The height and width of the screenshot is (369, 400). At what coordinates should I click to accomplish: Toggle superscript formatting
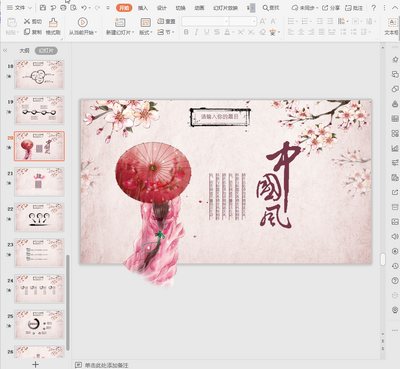(x=240, y=32)
